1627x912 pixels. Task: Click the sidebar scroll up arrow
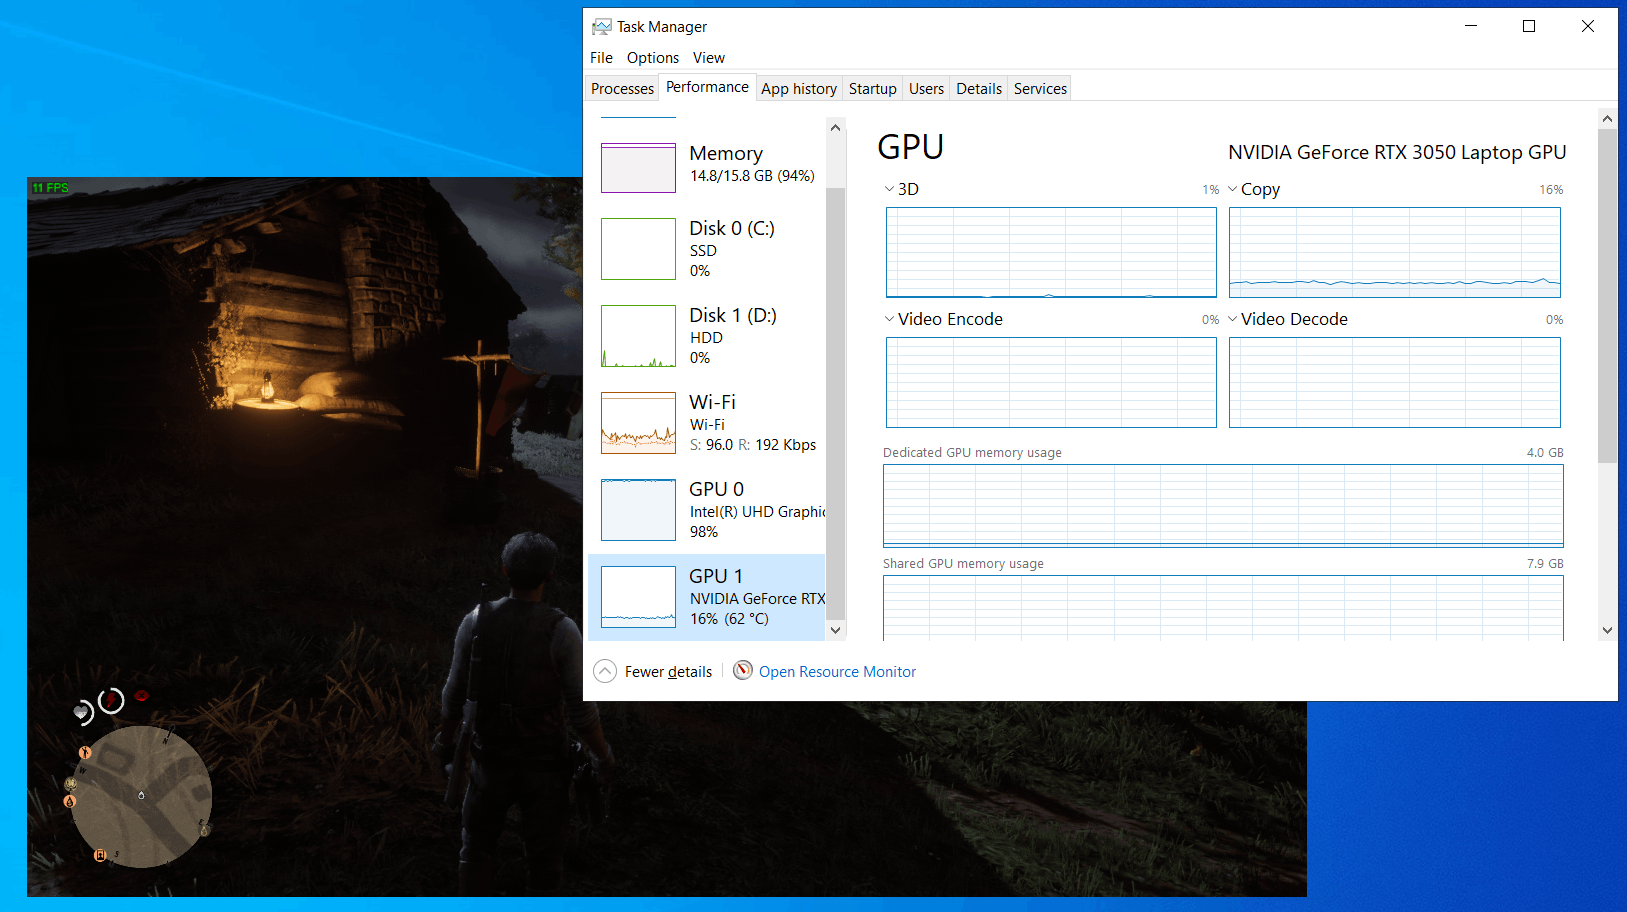pyautogui.click(x=836, y=128)
